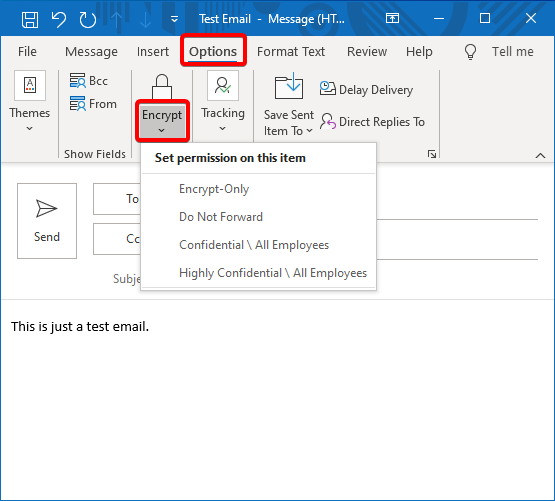Undo the last action
The height and width of the screenshot is (501, 555).
click(x=59, y=19)
